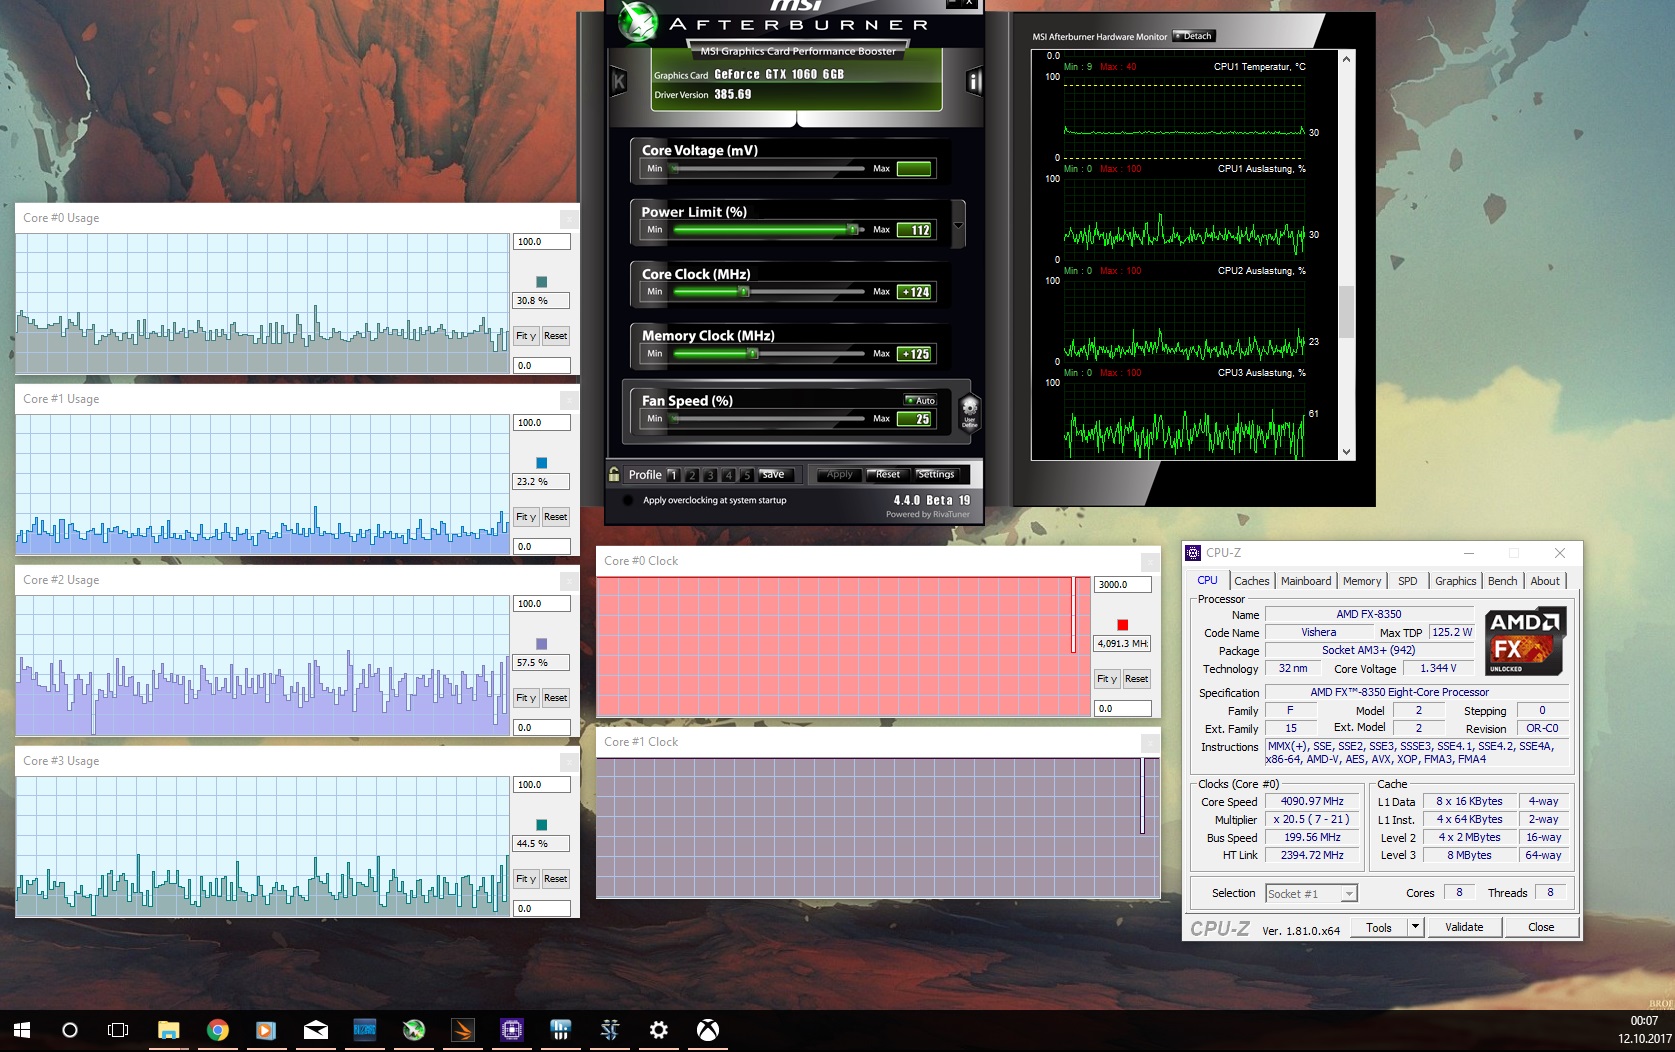Viewport: 1675px width, 1052px height.
Task: Open the SPD tab in CPU-Z
Action: coord(1407,581)
